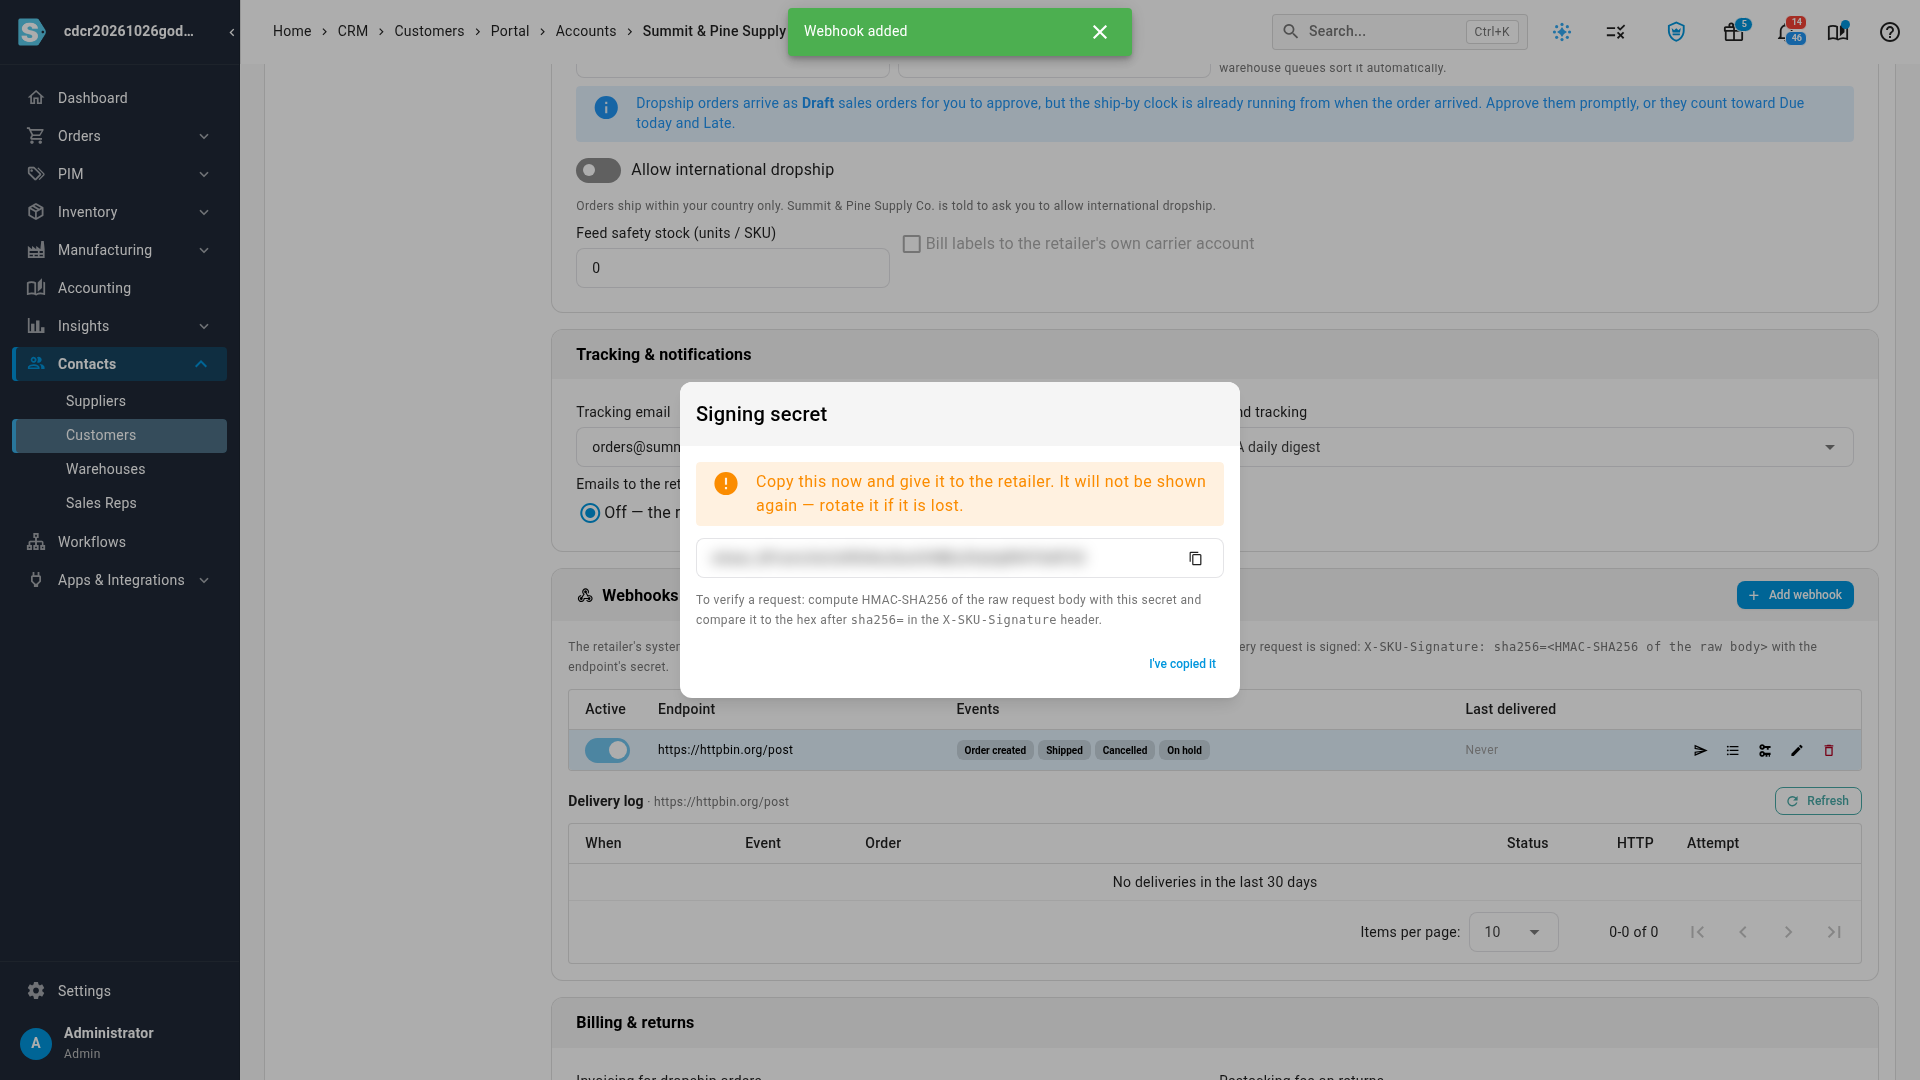Expand the Orders sidebar menu

(x=120, y=136)
